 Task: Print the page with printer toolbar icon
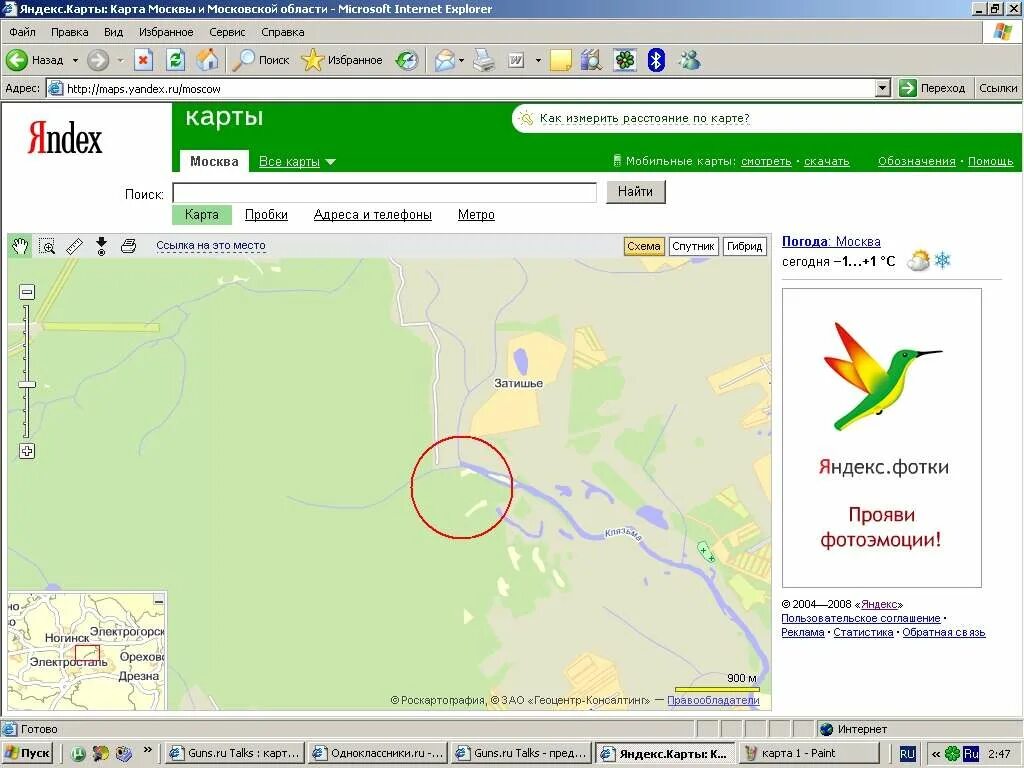[484, 60]
